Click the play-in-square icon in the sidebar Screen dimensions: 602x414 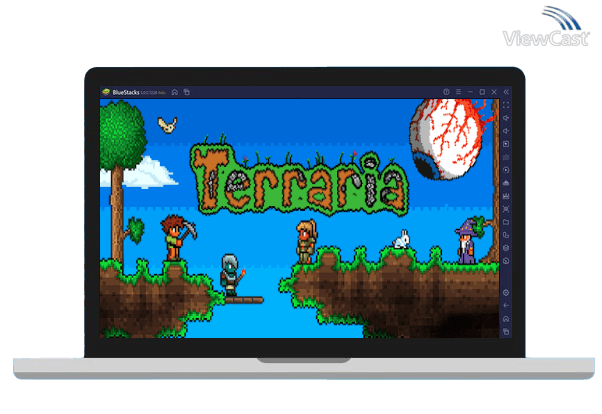coord(506,144)
